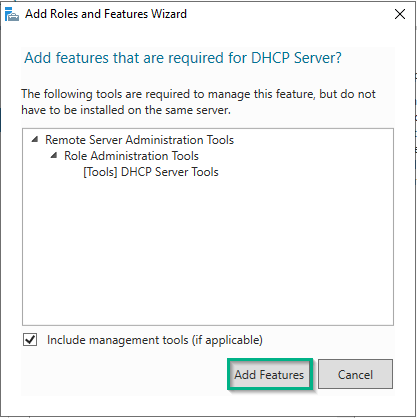Uncheck the Include management tools checkbox
Viewport: 417px width, 418px height.
pyautogui.click(x=30, y=340)
